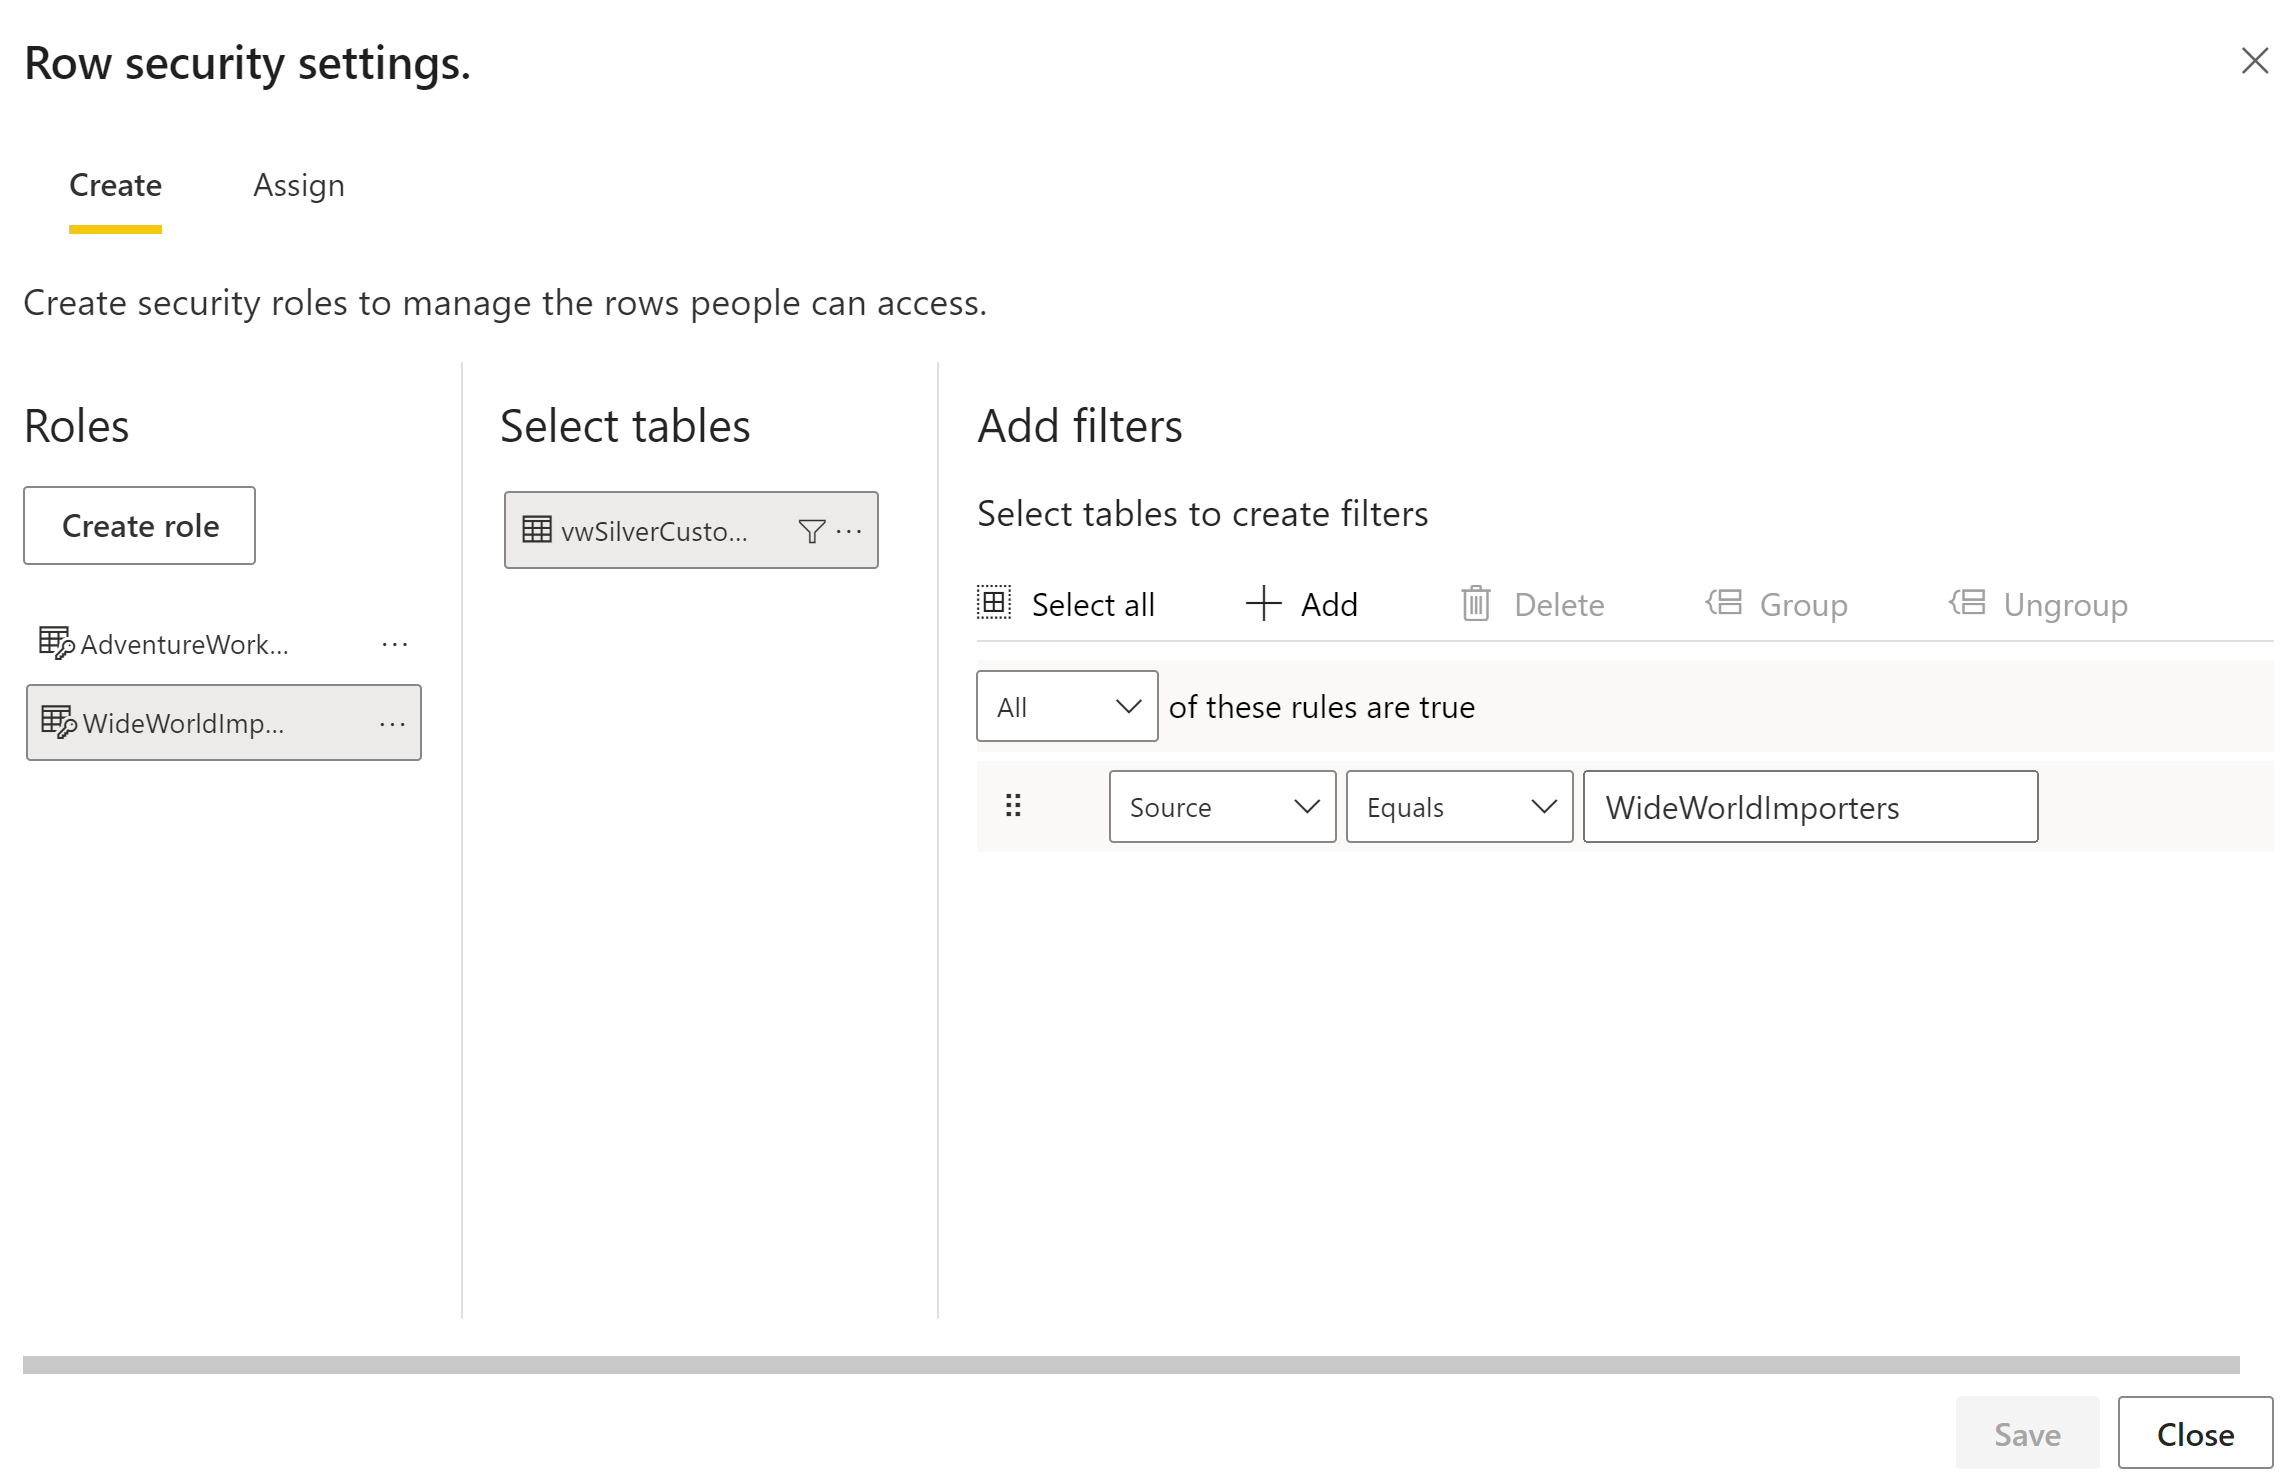The height and width of the screenshot is (1484, 2288).
Task: Select the Create tab
Action: (115, 186)
